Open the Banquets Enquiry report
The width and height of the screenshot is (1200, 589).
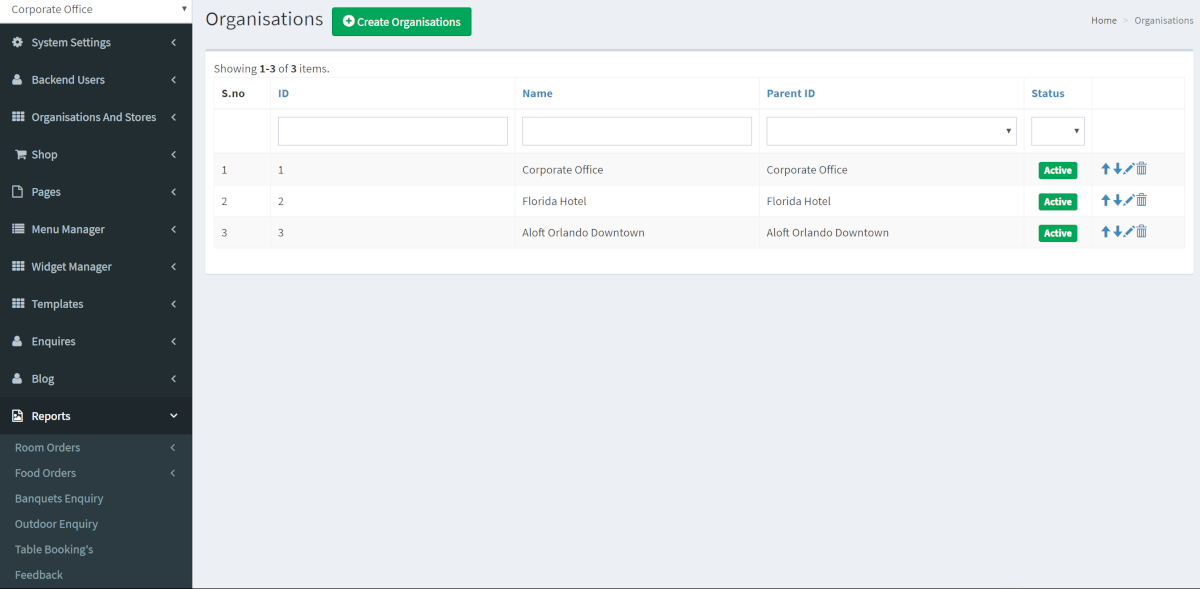click(59, 498)
